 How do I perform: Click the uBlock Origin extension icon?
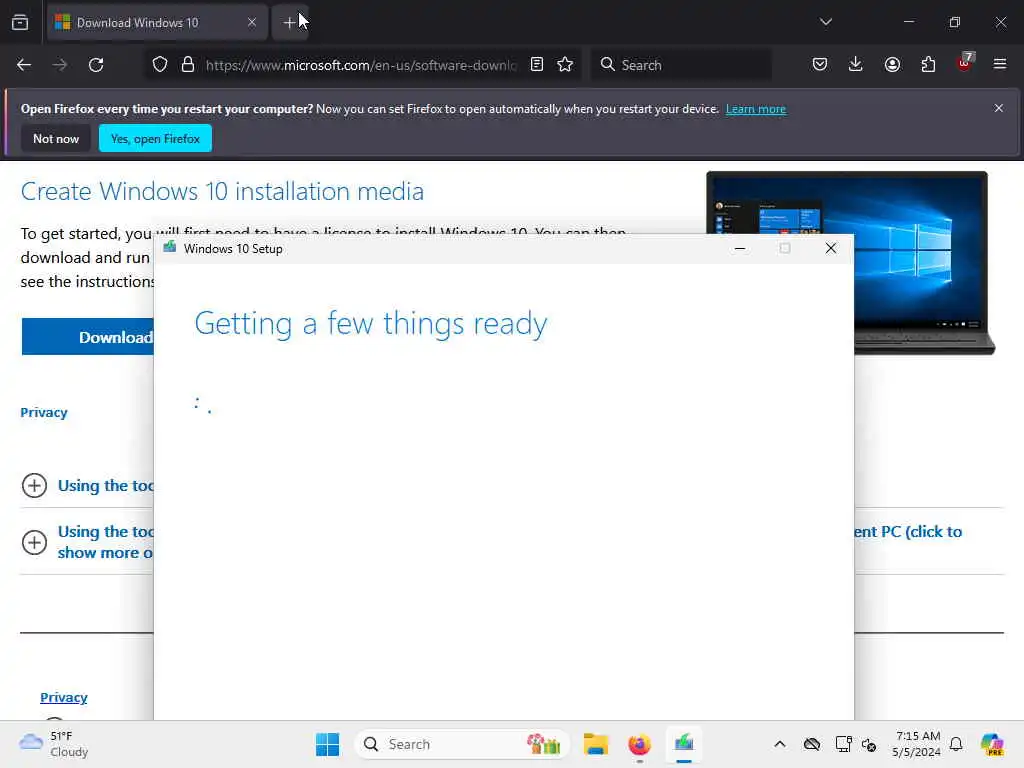tap(965, 63)
